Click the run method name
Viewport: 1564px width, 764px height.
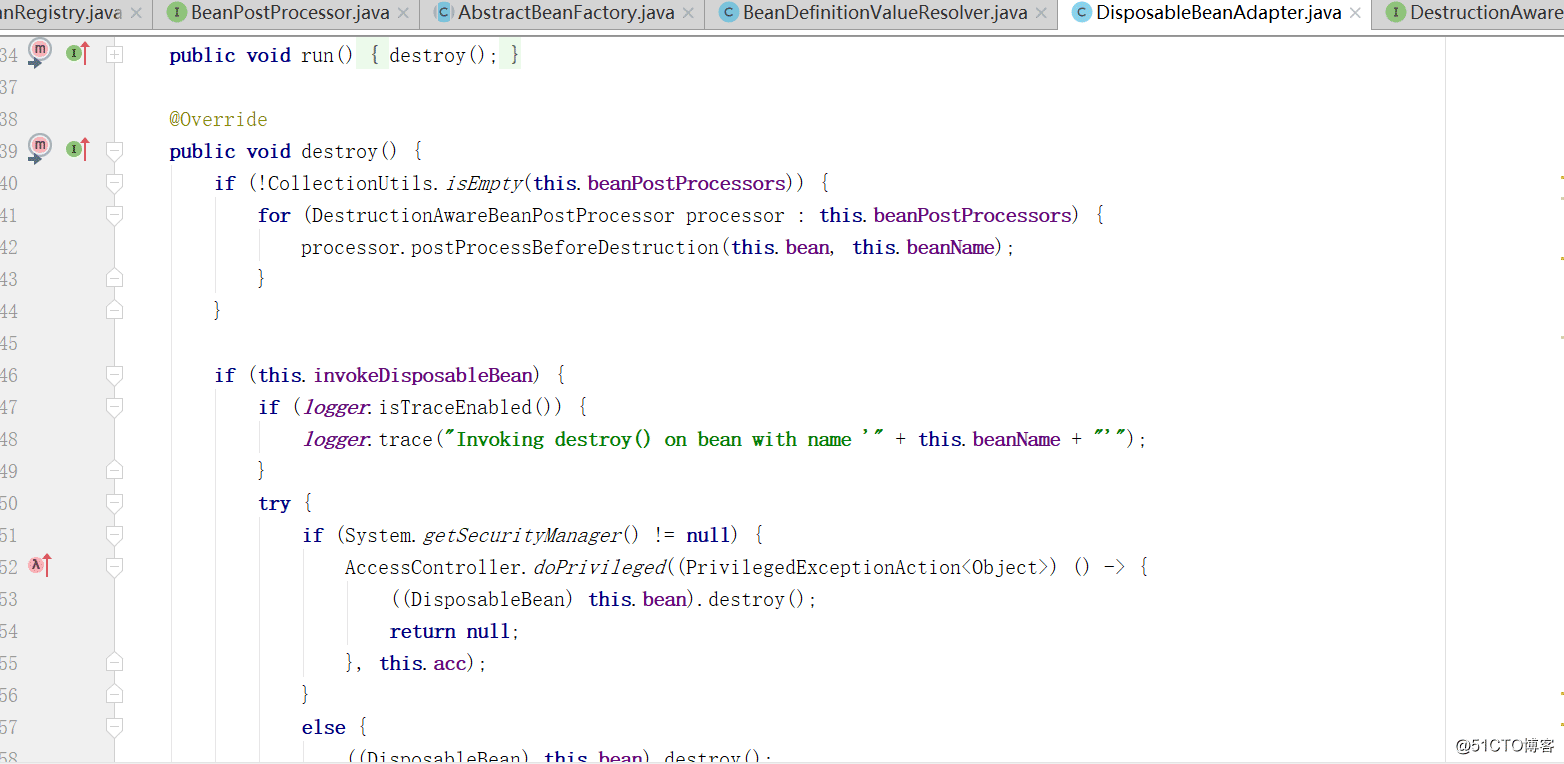click(318, 55)
